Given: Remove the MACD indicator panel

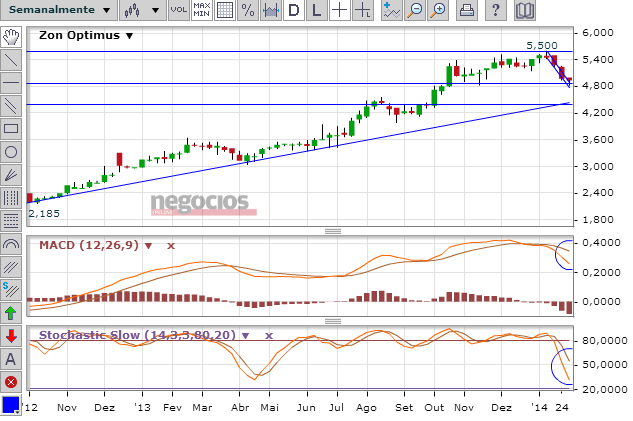Looking at the screenshot, I should [171, 246].
